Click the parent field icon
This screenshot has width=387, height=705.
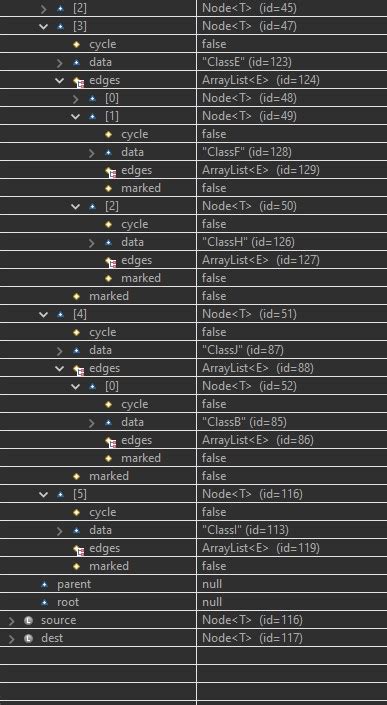[44, 585]
